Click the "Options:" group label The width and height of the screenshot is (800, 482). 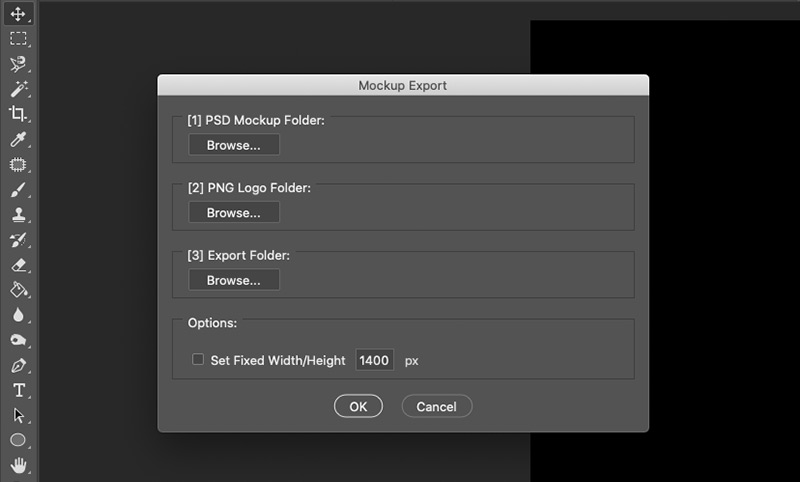click(212, 323)
